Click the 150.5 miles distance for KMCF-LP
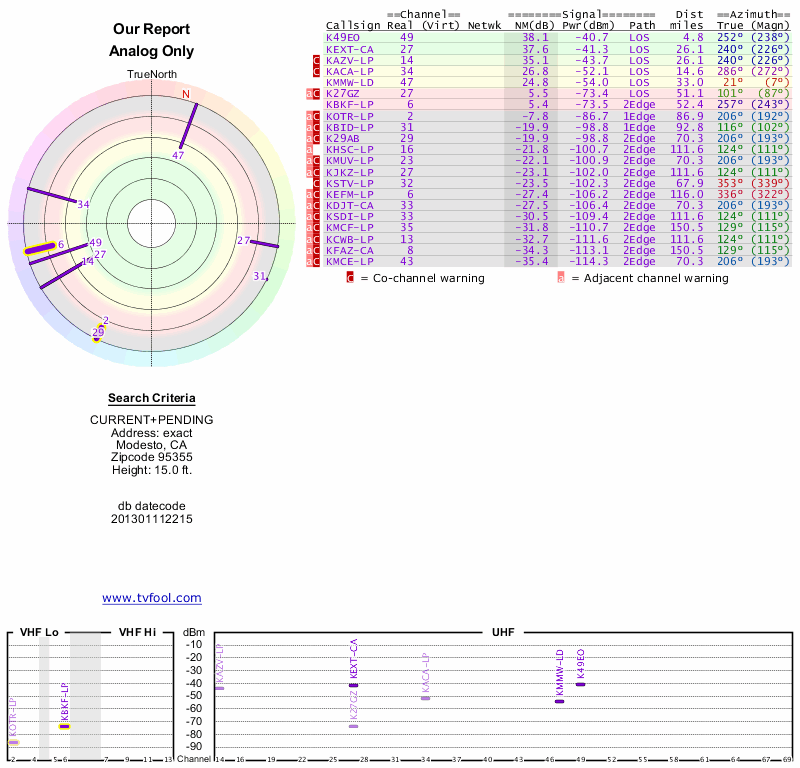The image size is (800, 768). 686,227
